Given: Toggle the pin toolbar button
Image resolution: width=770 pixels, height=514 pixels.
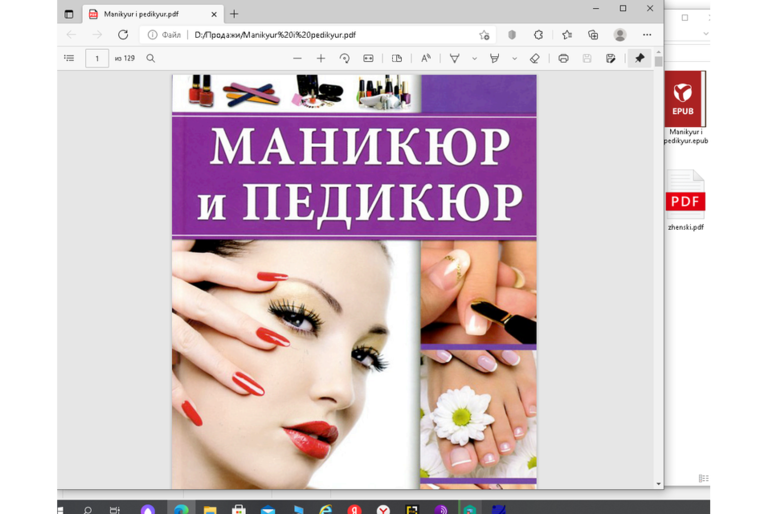Looking at the screenshot, I should click(x=639, y=58).
